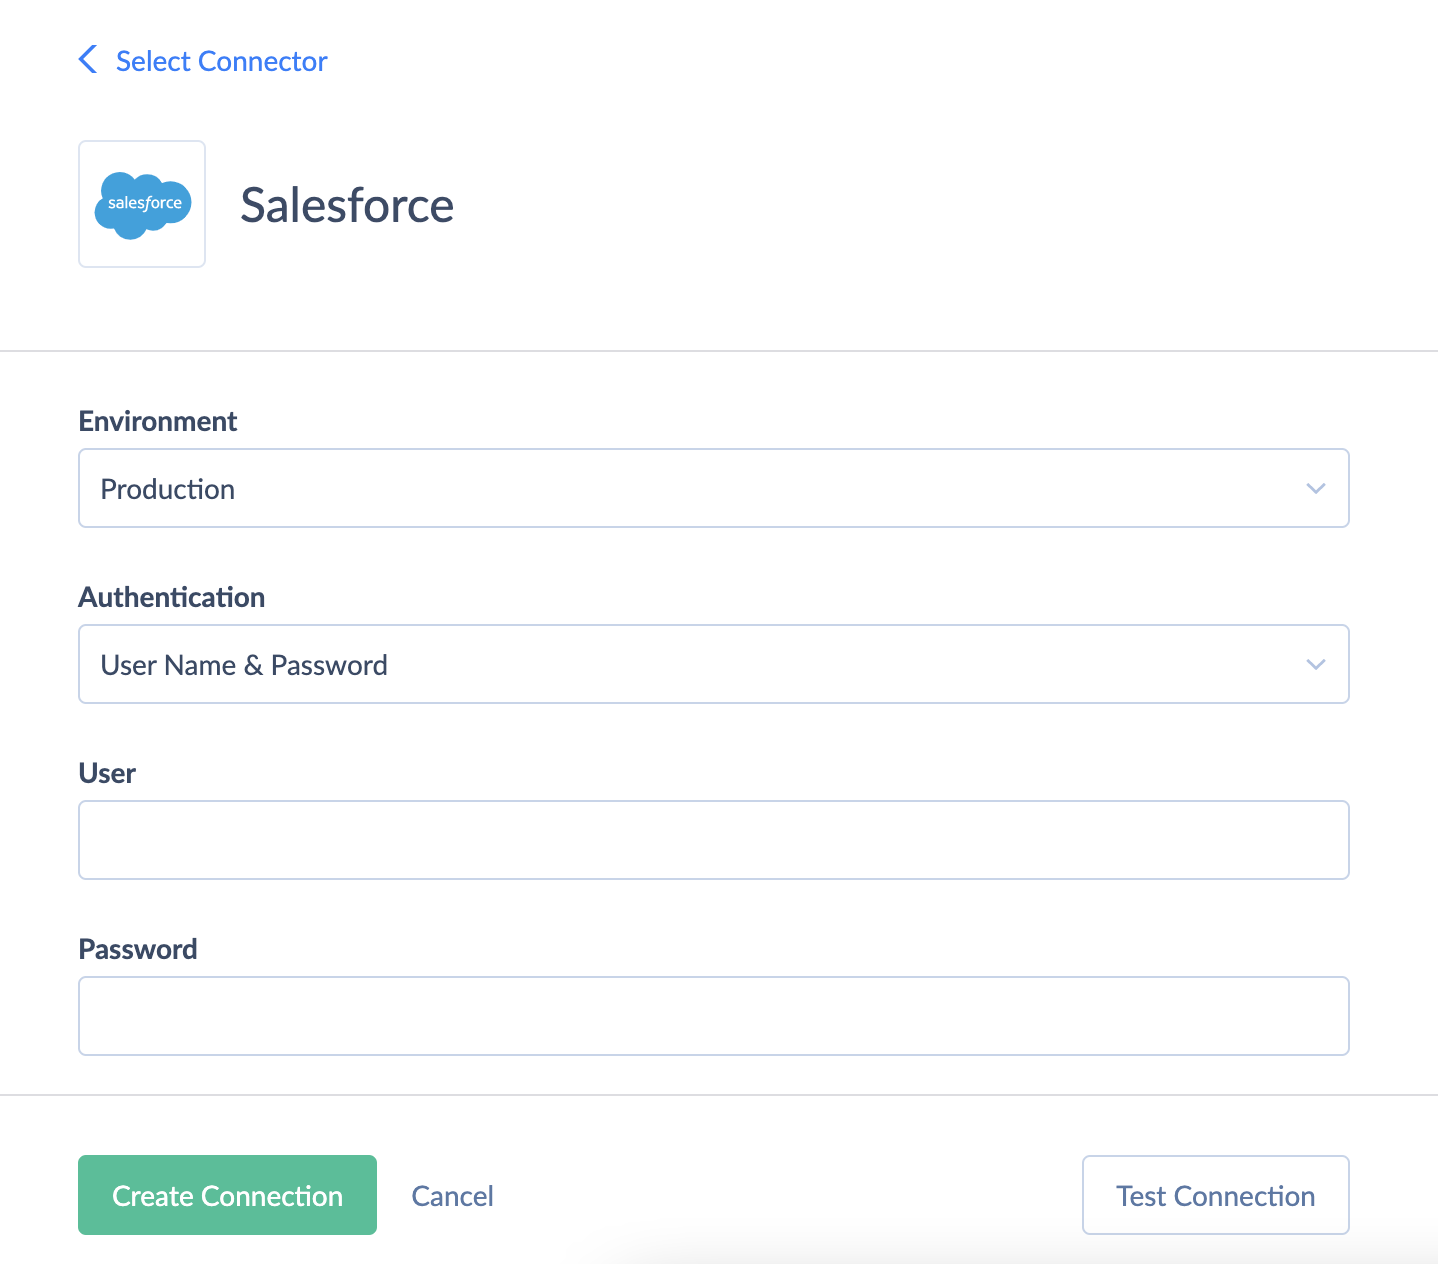The width and height of the screenshot is (1438, 1264).
Task: Click the Password field label
Action: 137,949
